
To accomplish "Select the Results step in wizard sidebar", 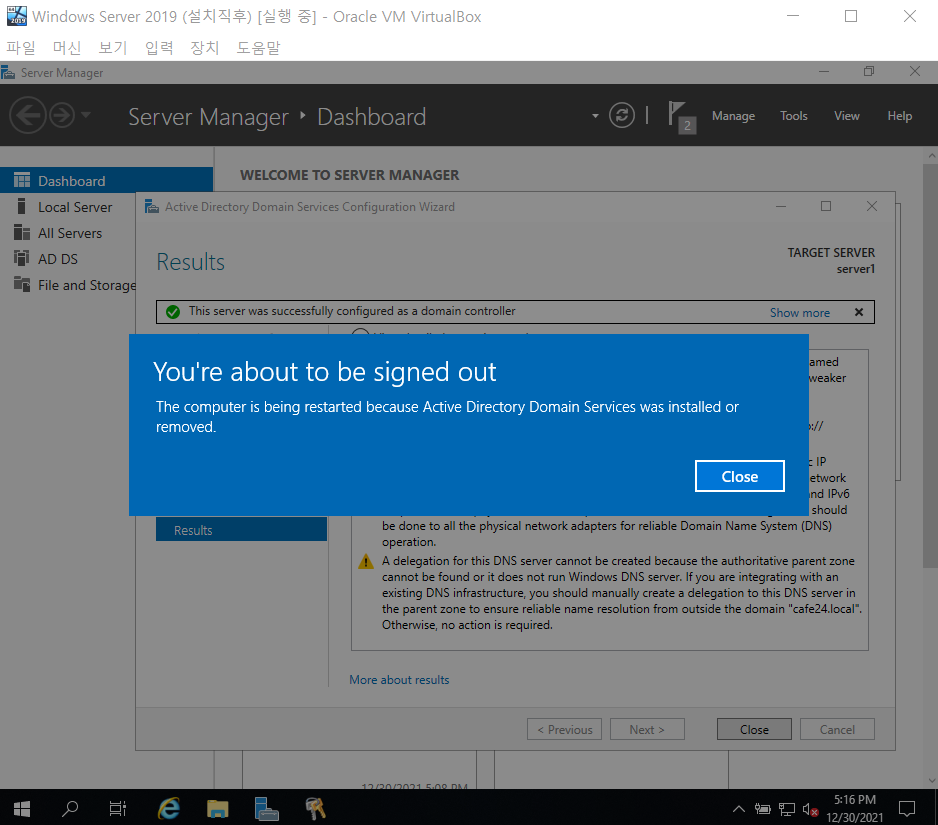I will pyautogui.click(x=241, y=530).
